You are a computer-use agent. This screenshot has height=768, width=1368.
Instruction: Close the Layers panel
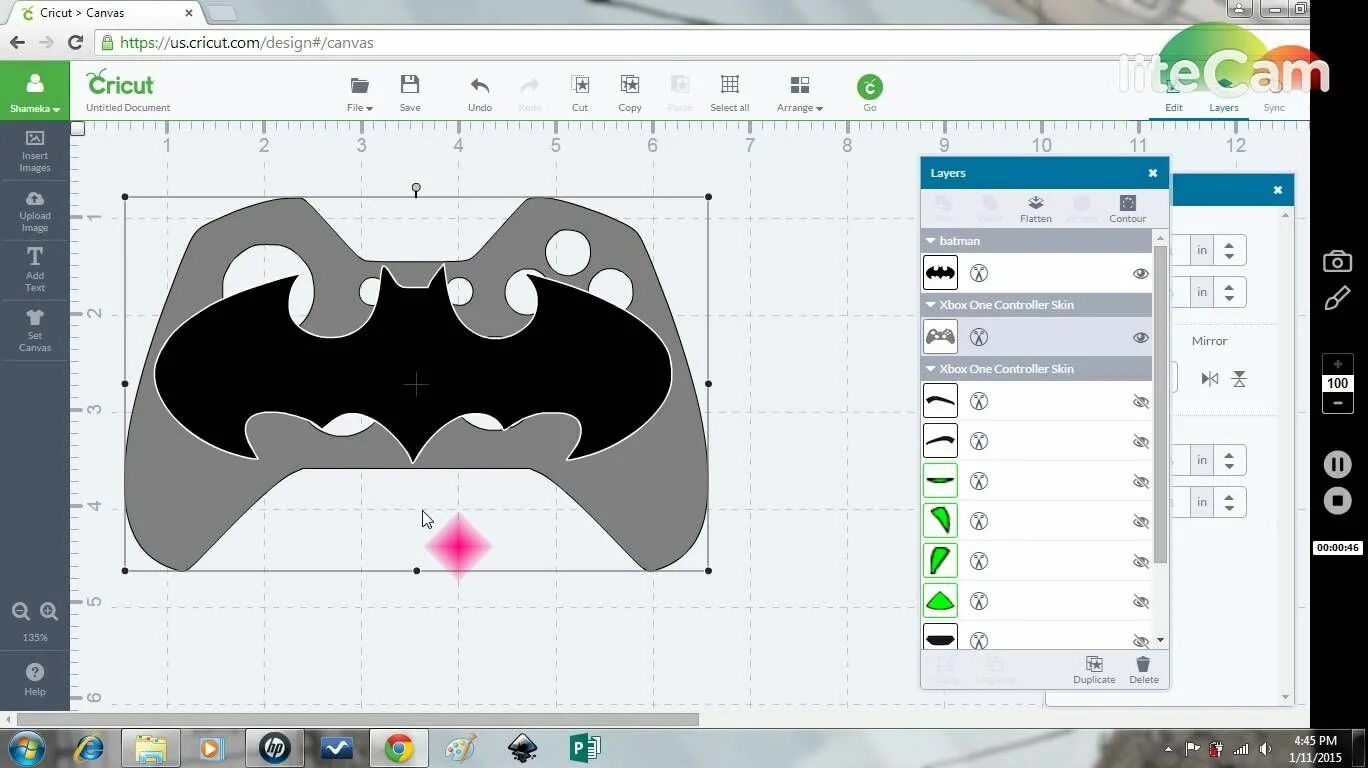(x=1153, y=173)
